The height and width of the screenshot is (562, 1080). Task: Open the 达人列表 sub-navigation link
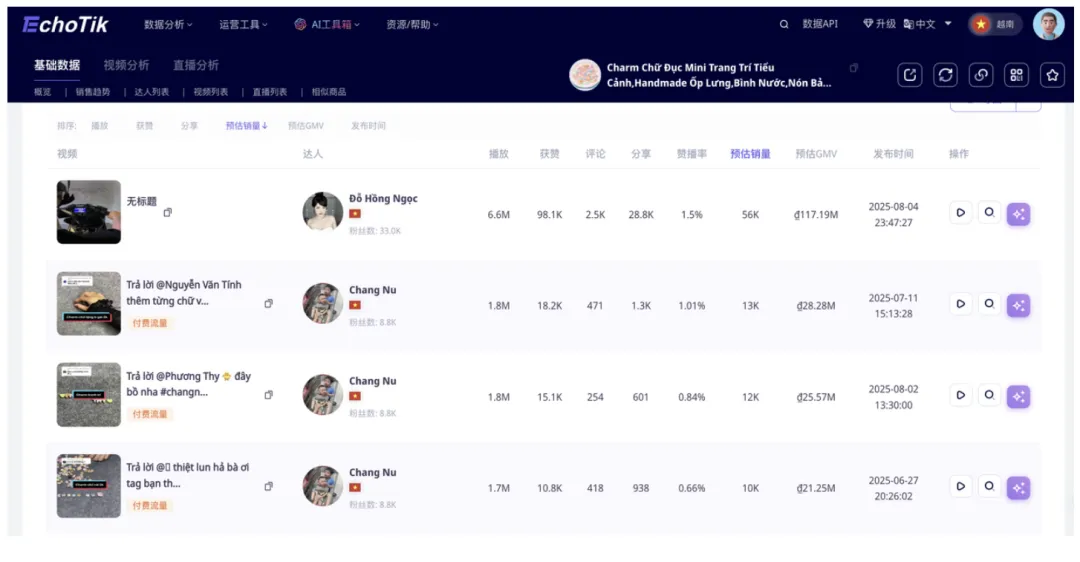pos(152,92)
